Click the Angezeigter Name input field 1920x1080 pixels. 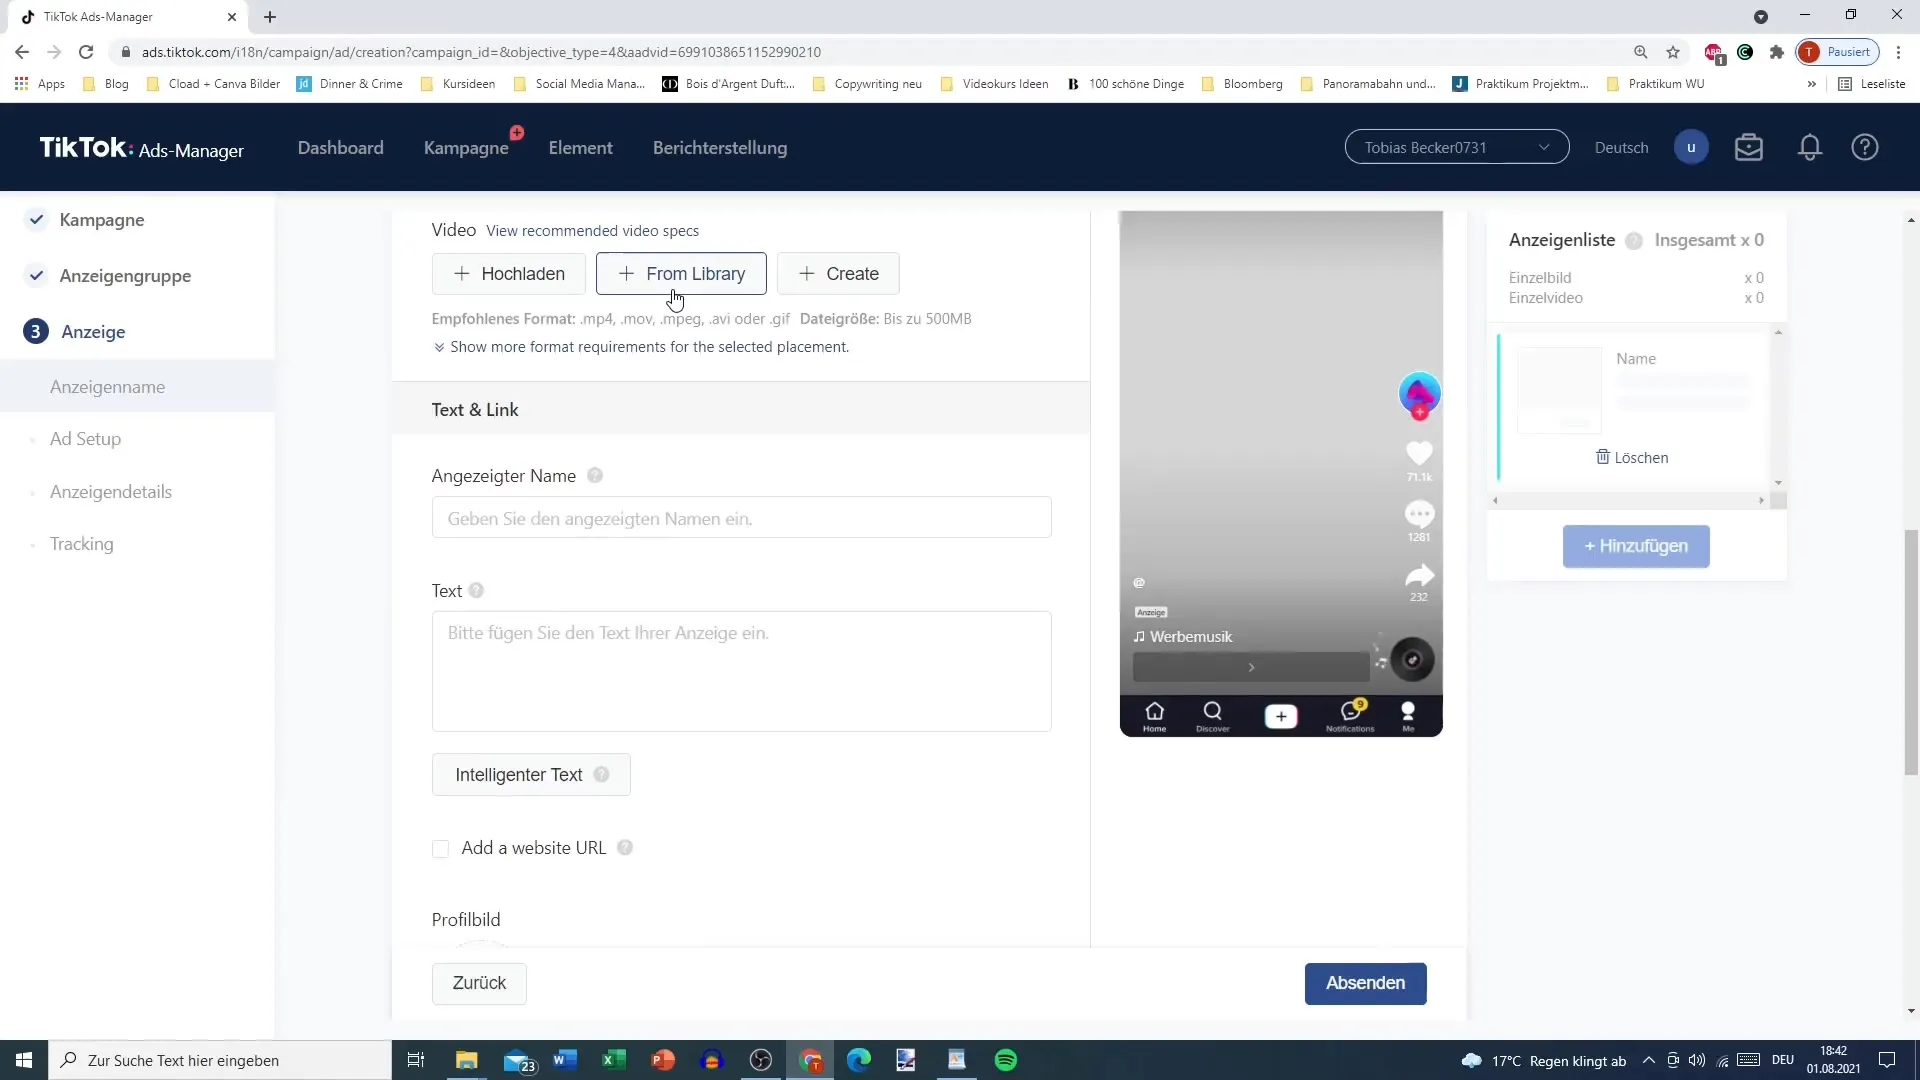[742, 518]
